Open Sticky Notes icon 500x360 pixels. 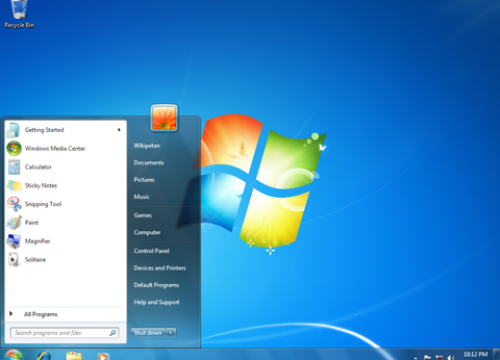tap(14, 186)
